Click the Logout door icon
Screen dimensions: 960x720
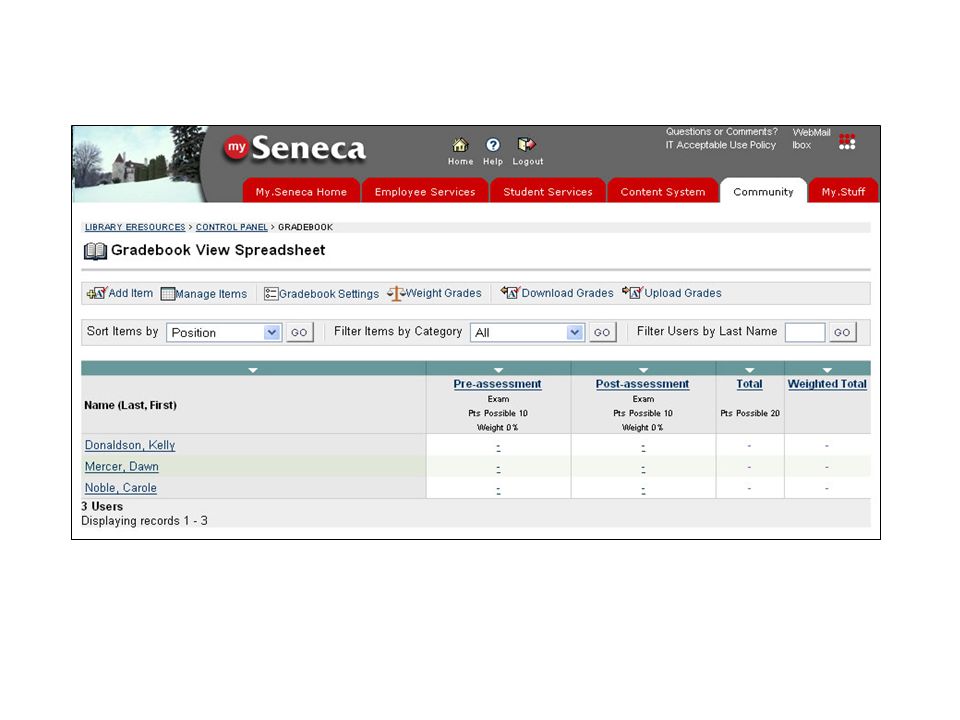pos(527,145)
